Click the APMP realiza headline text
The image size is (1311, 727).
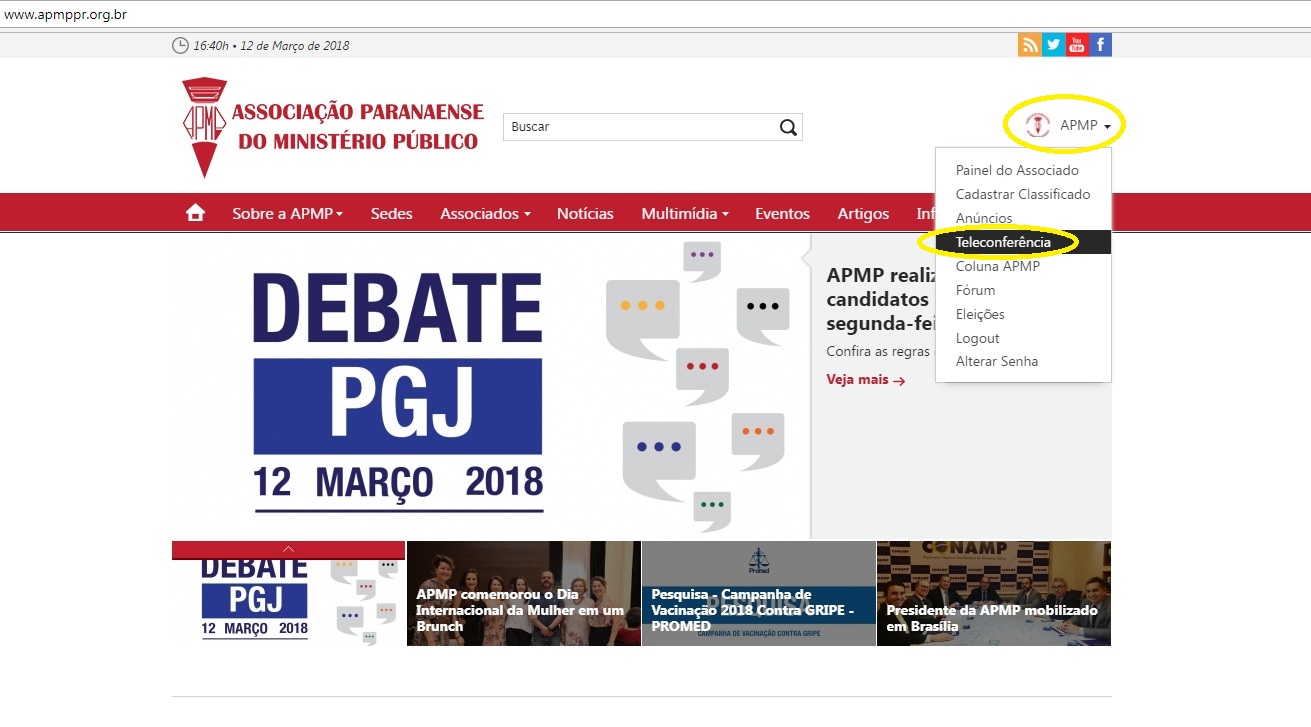coord(880,299)
